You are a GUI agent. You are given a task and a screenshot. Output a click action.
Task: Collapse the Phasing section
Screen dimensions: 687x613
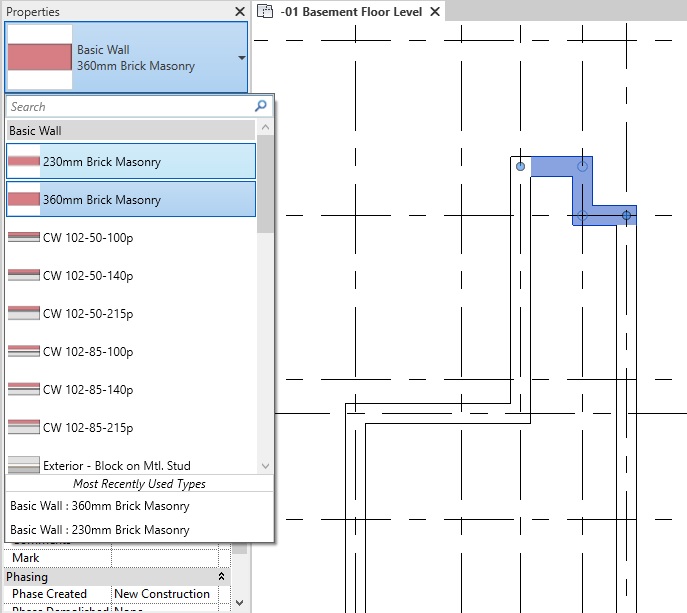(x=220, y=577)
